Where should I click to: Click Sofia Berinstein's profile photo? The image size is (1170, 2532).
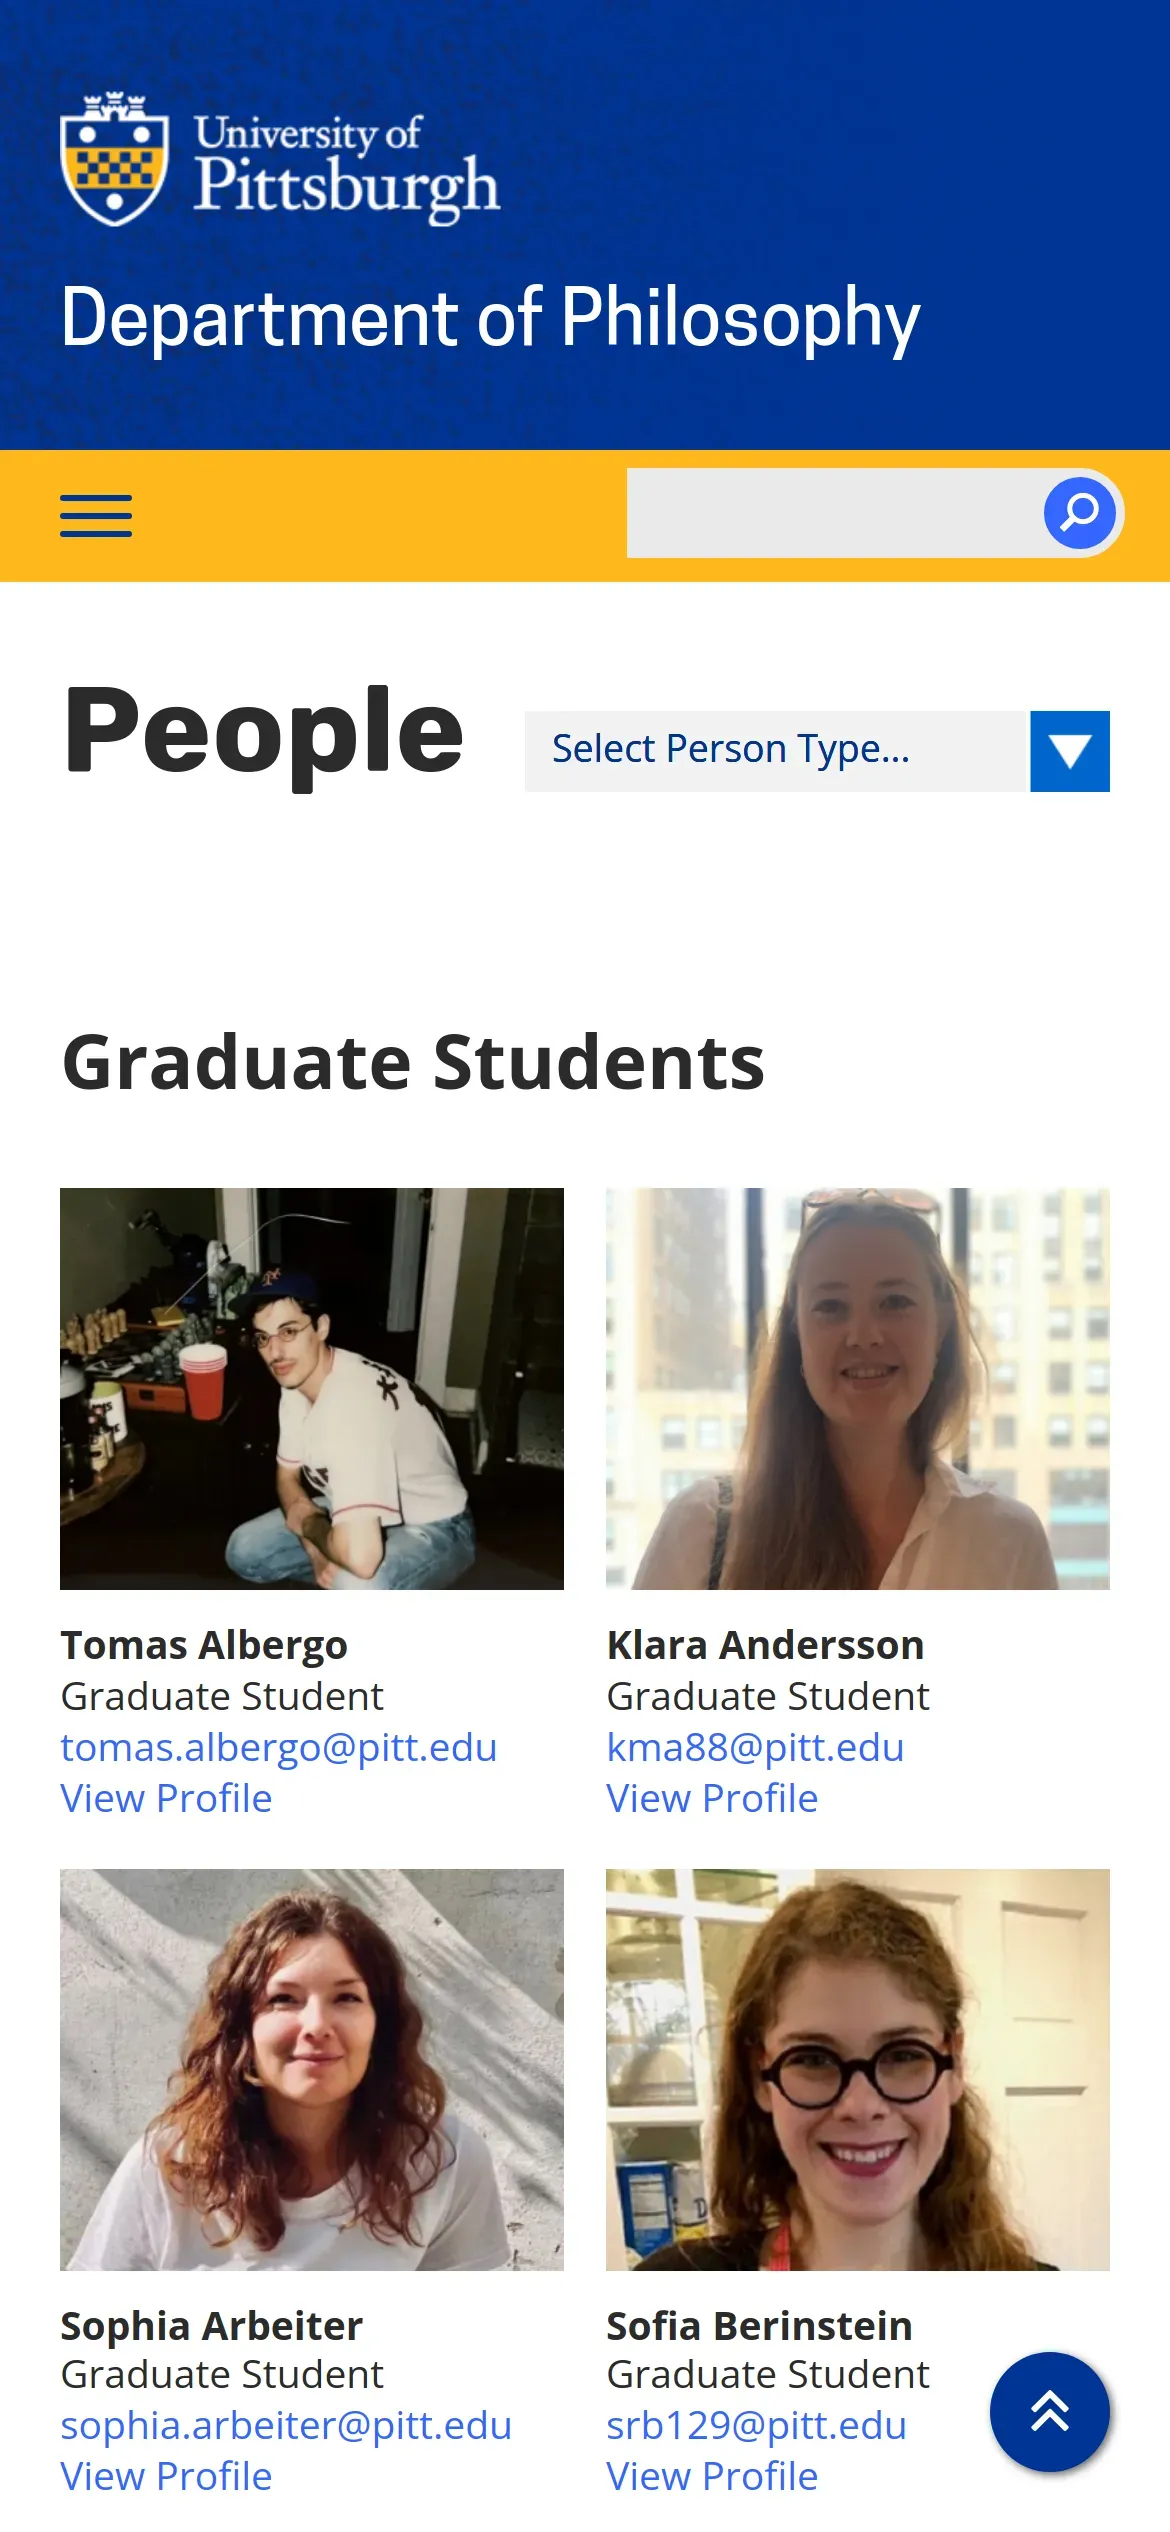pos(858,2069)
